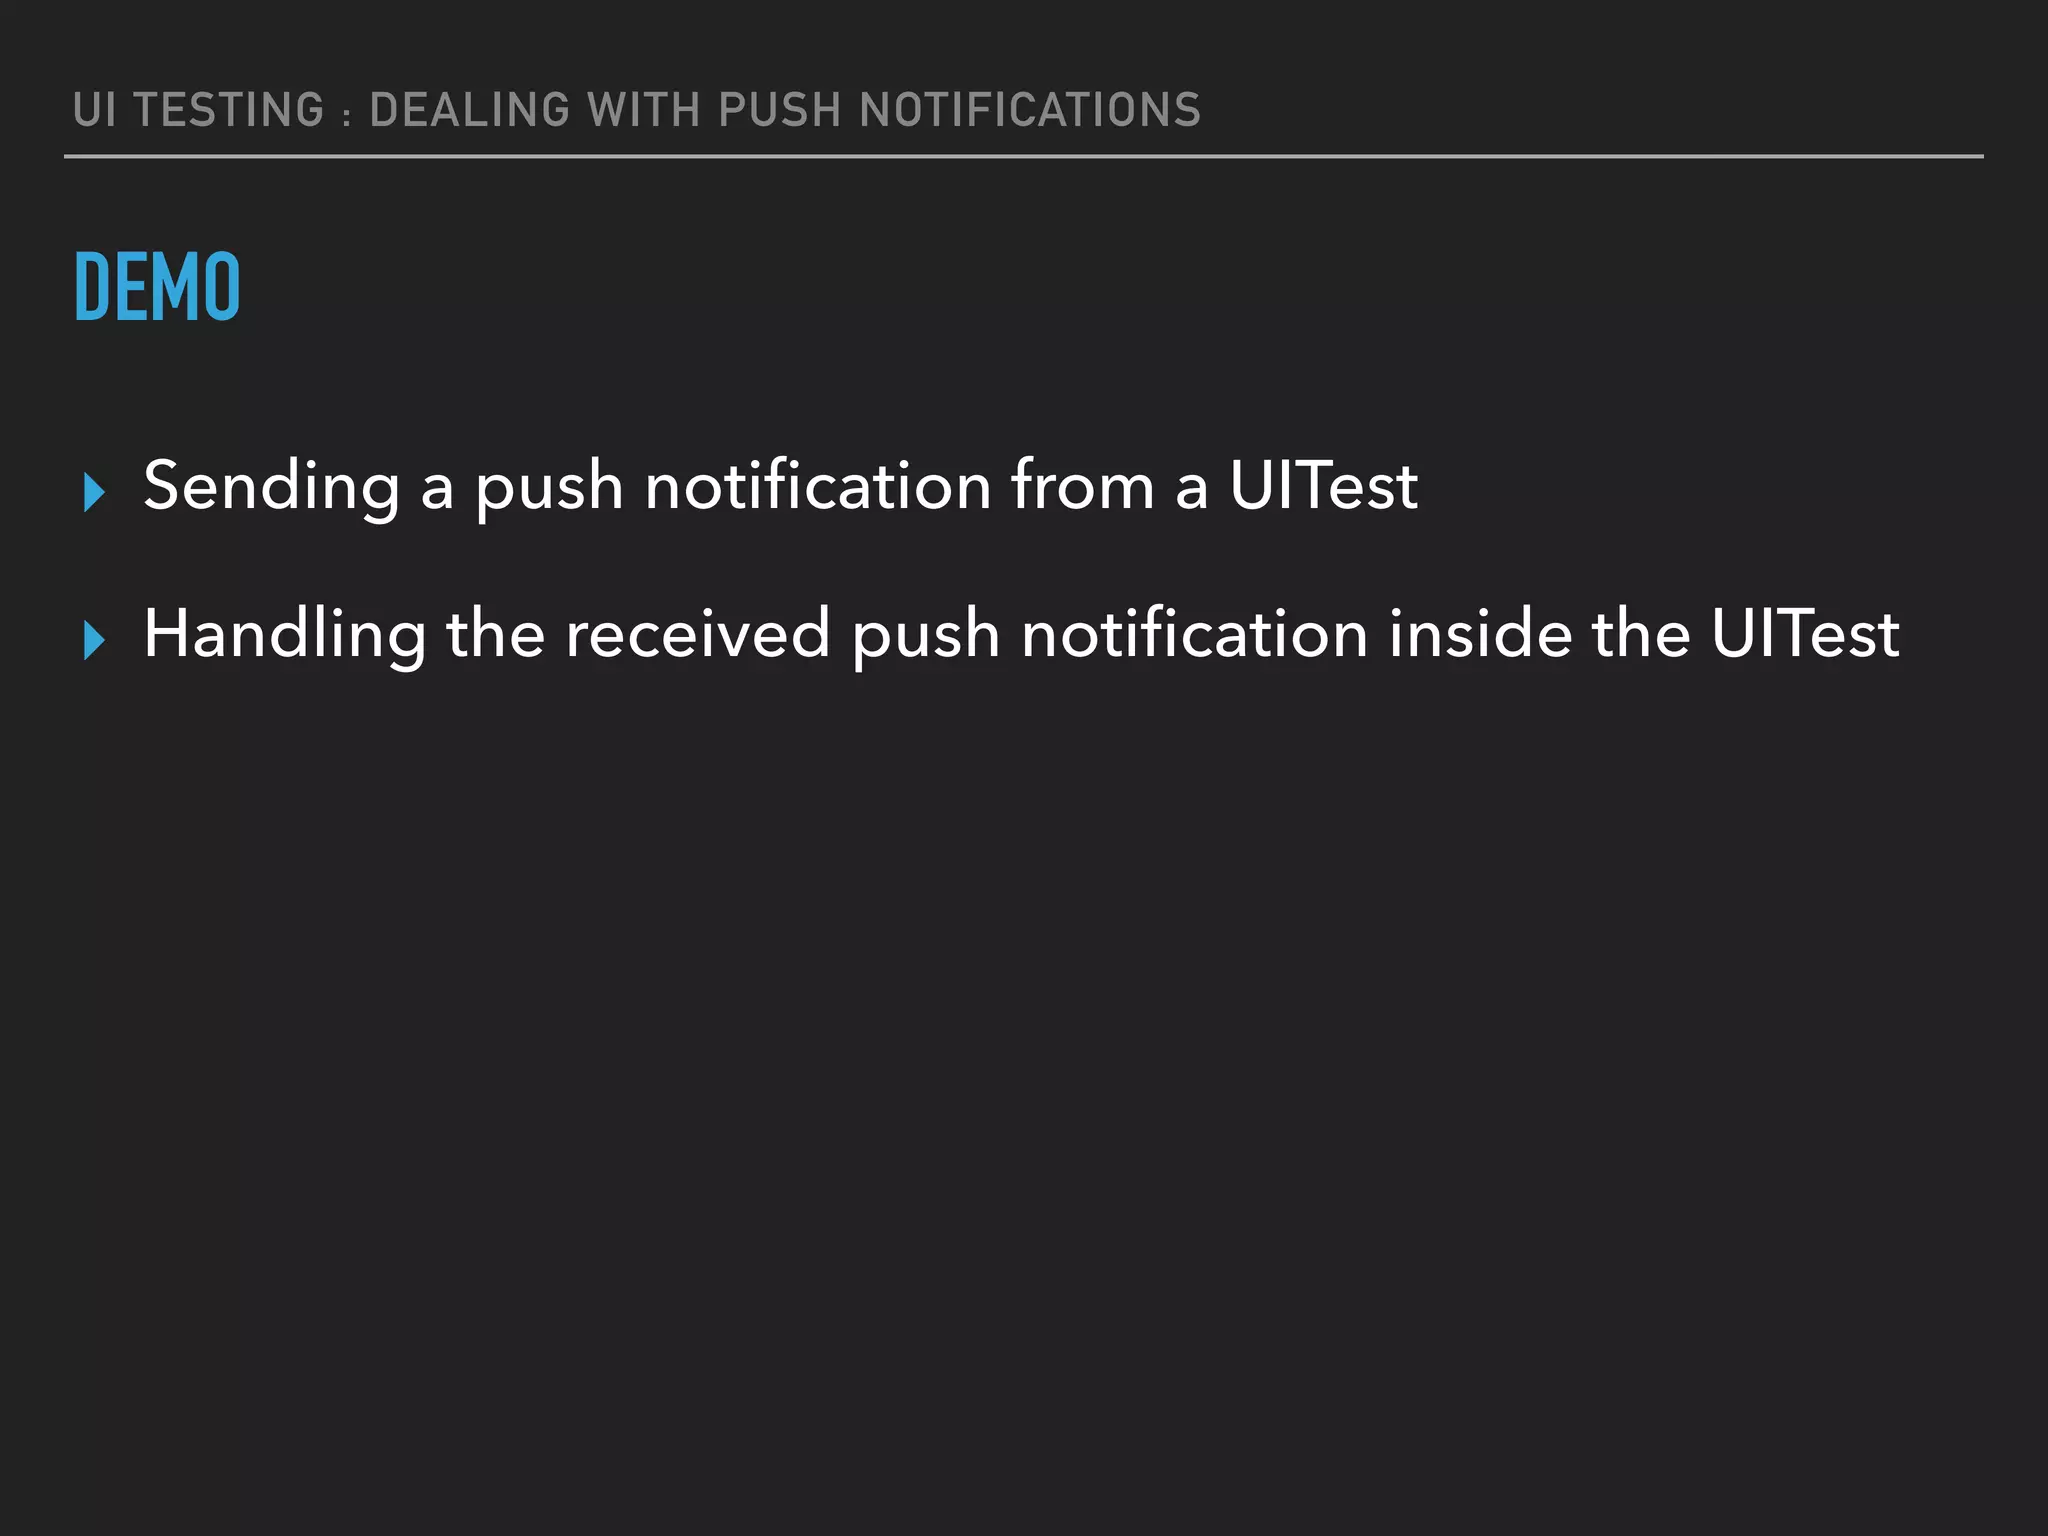Click the blue arrow bullet before "Handling"
2048x1536 pixels.
(95, 640)
